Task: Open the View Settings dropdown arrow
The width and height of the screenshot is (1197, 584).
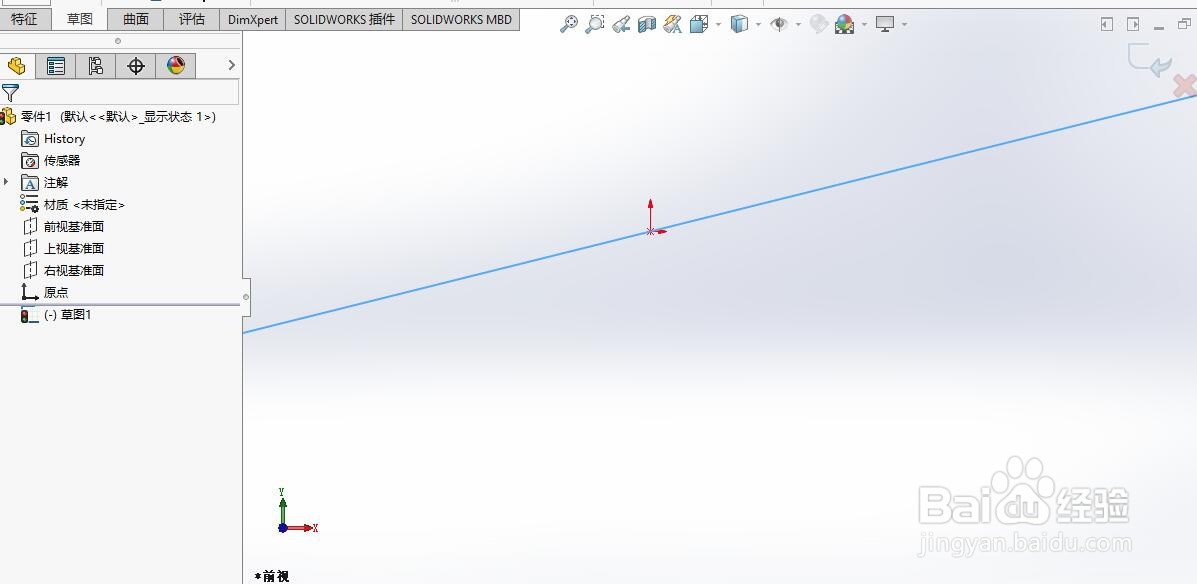Action: click(905, 24)
